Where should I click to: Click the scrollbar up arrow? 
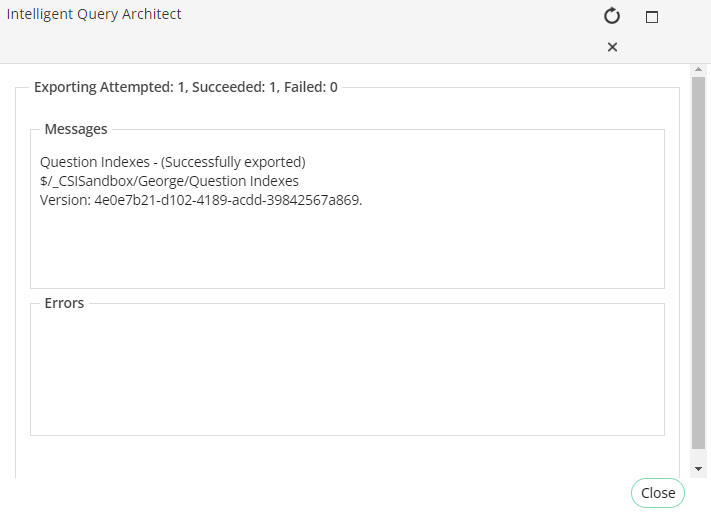698,69
